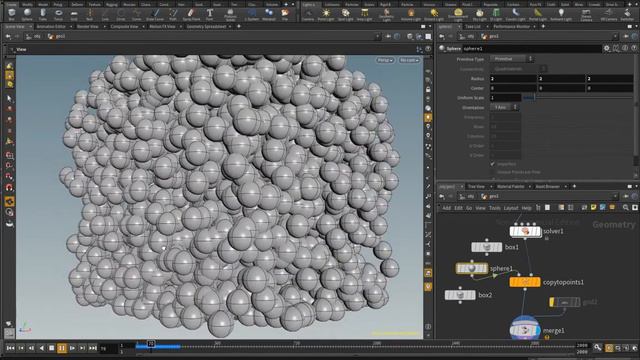Open the Orientation dropdown
Screen dimensions: 640x360
point(504,107)
